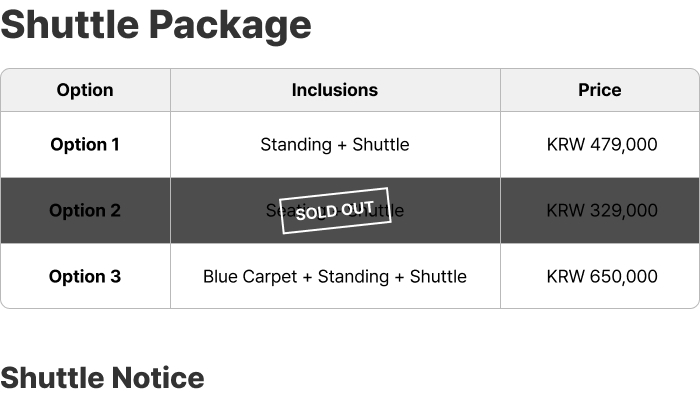The image size is (700, 415).
Task: Click the KRW 329,000 price
Action: pyautogui.click(x=602, y=211)
